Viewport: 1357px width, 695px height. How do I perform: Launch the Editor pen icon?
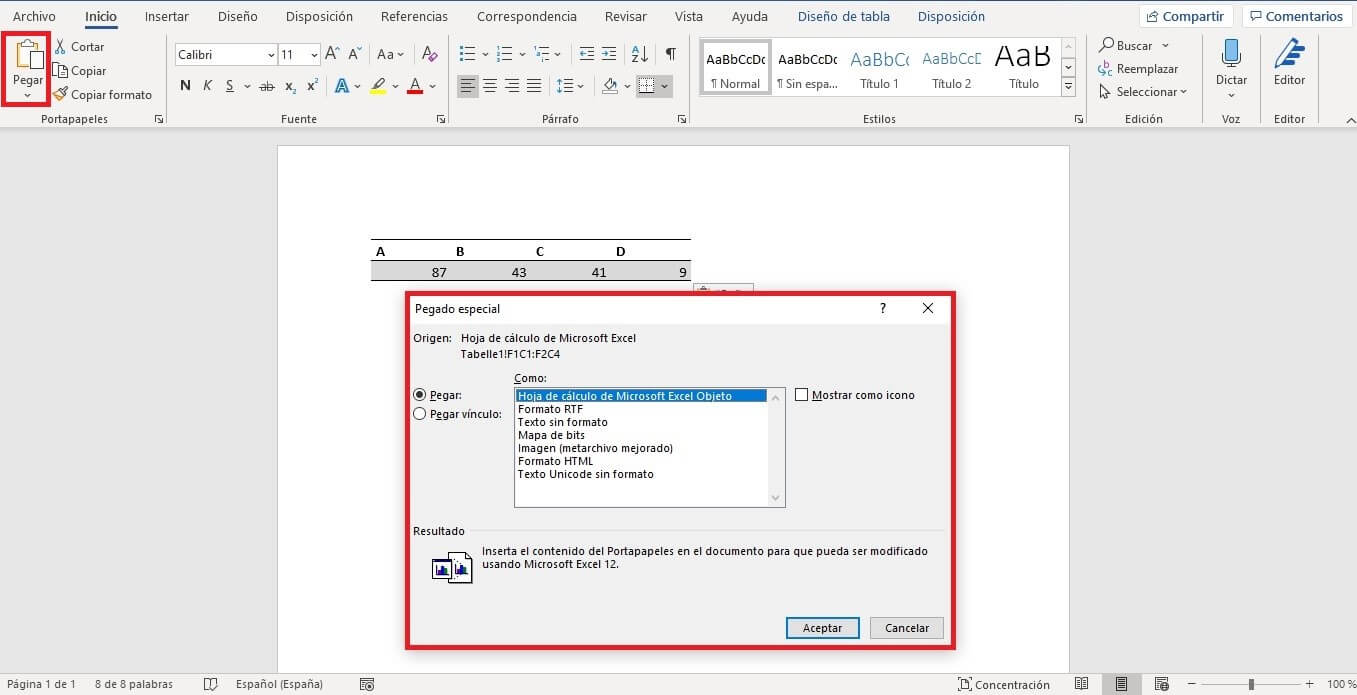click(1289, 56)
